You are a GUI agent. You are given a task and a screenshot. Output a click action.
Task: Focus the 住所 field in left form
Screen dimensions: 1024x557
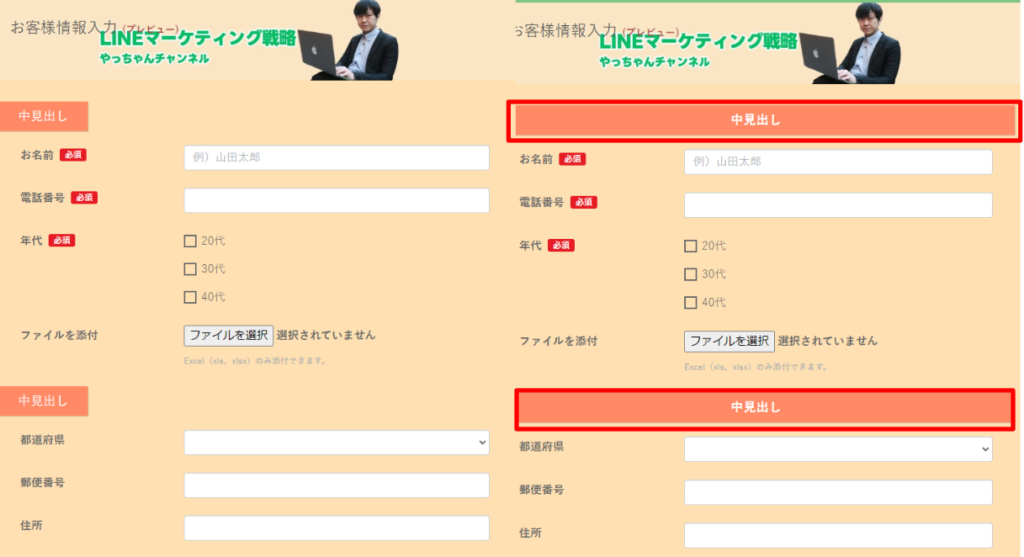pyautogui.click(x=336, y=528)
